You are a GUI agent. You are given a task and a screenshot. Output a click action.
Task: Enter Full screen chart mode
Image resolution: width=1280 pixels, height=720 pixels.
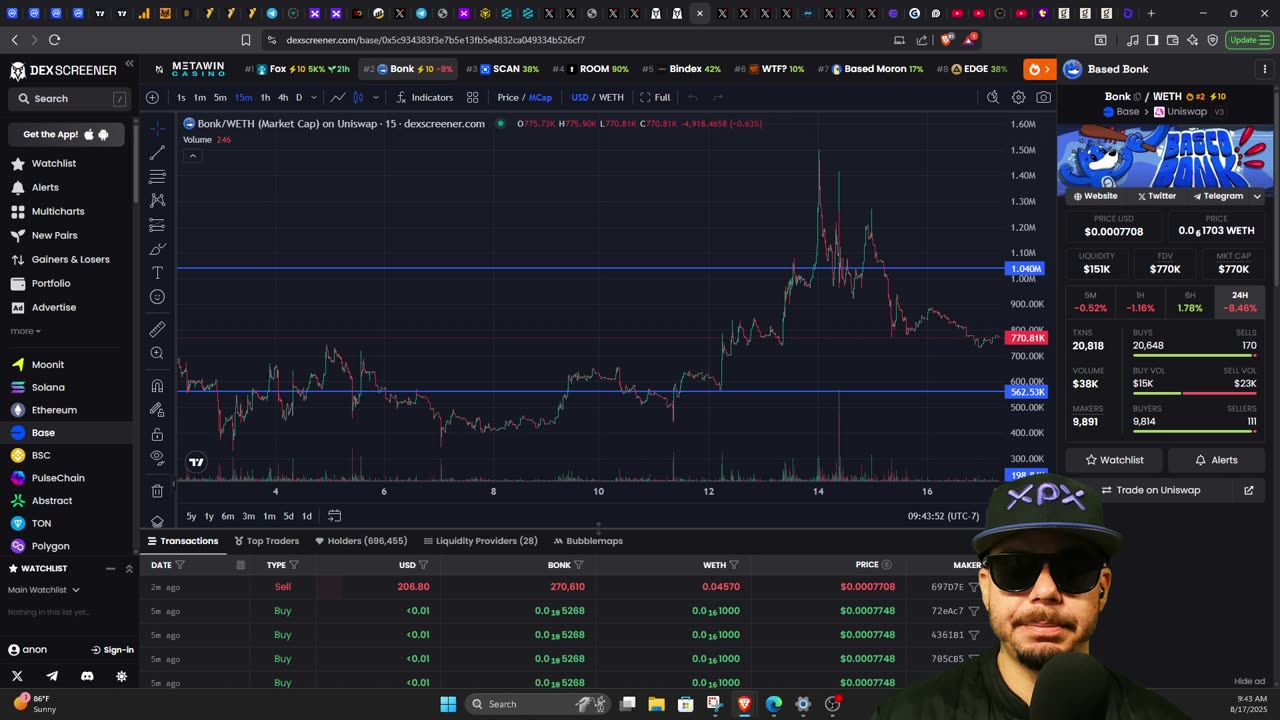655,97
